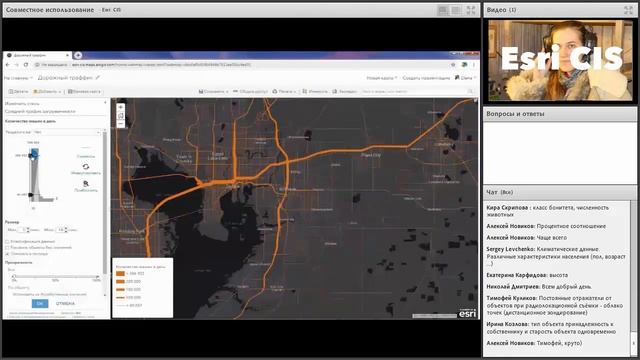This screenshot has width=640, height=360.
Task: Zoom out on the map
Action: (120, 124)
